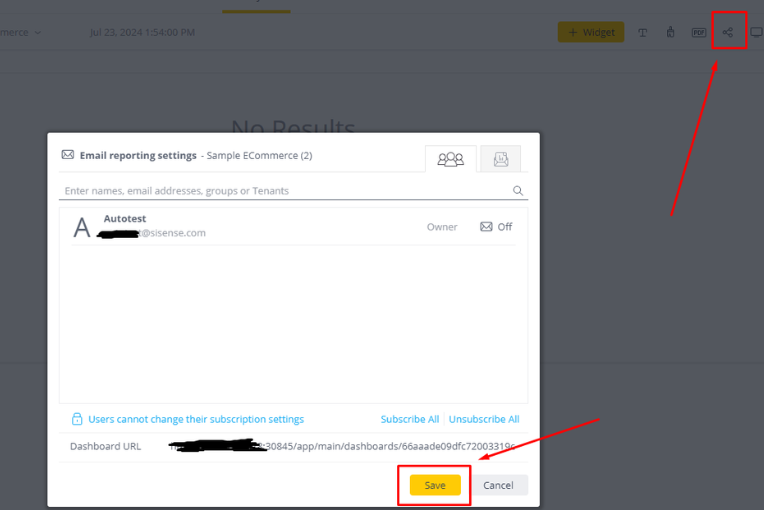The width and height of the screenshot is (764, 510).
Task: Click the text widget 'T' icon
Action: click(643, 32)
